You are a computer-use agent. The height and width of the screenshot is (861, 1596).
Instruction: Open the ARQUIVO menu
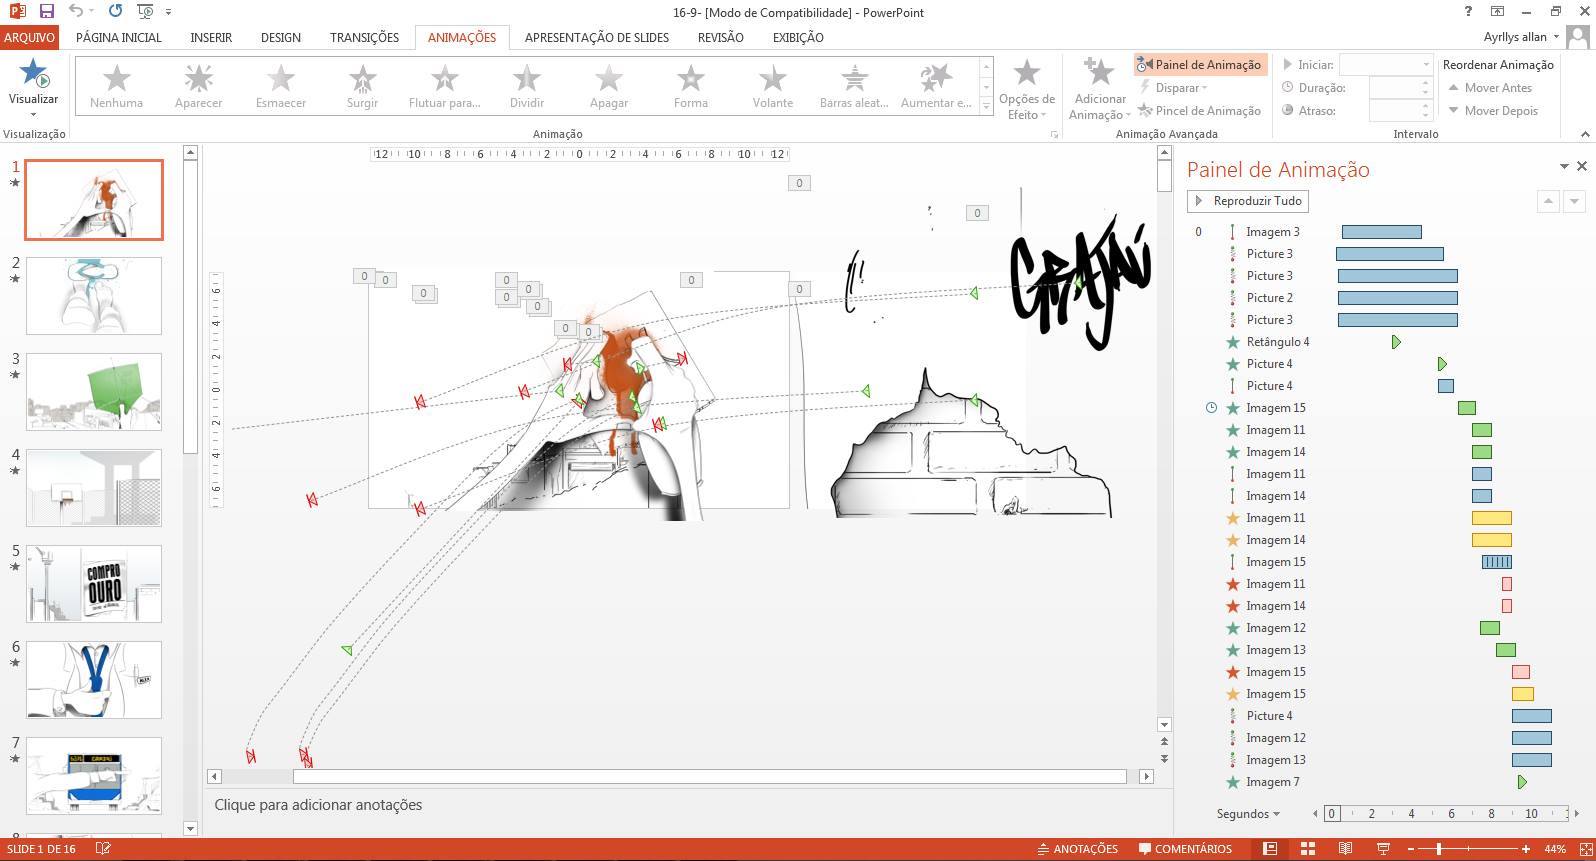click(x=30, y=37)
